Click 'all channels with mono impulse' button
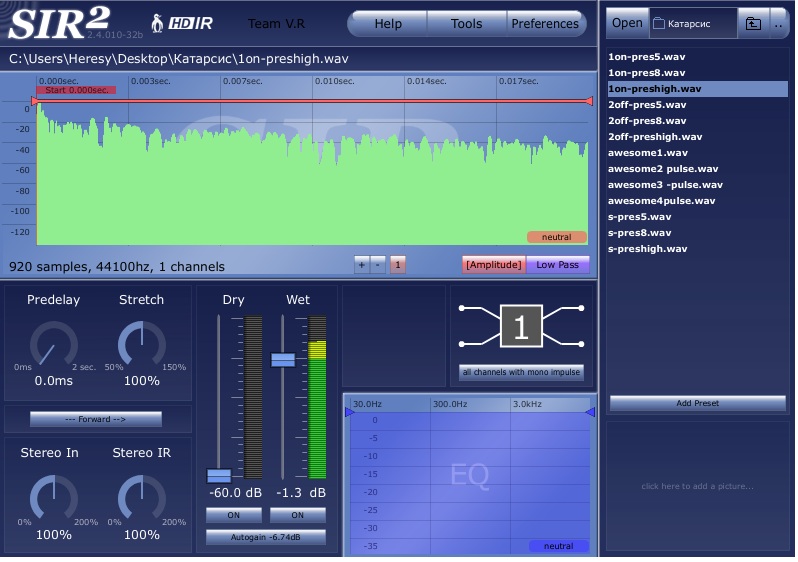Viewport: 798px width, 562px height. click(x=521, y=372)
